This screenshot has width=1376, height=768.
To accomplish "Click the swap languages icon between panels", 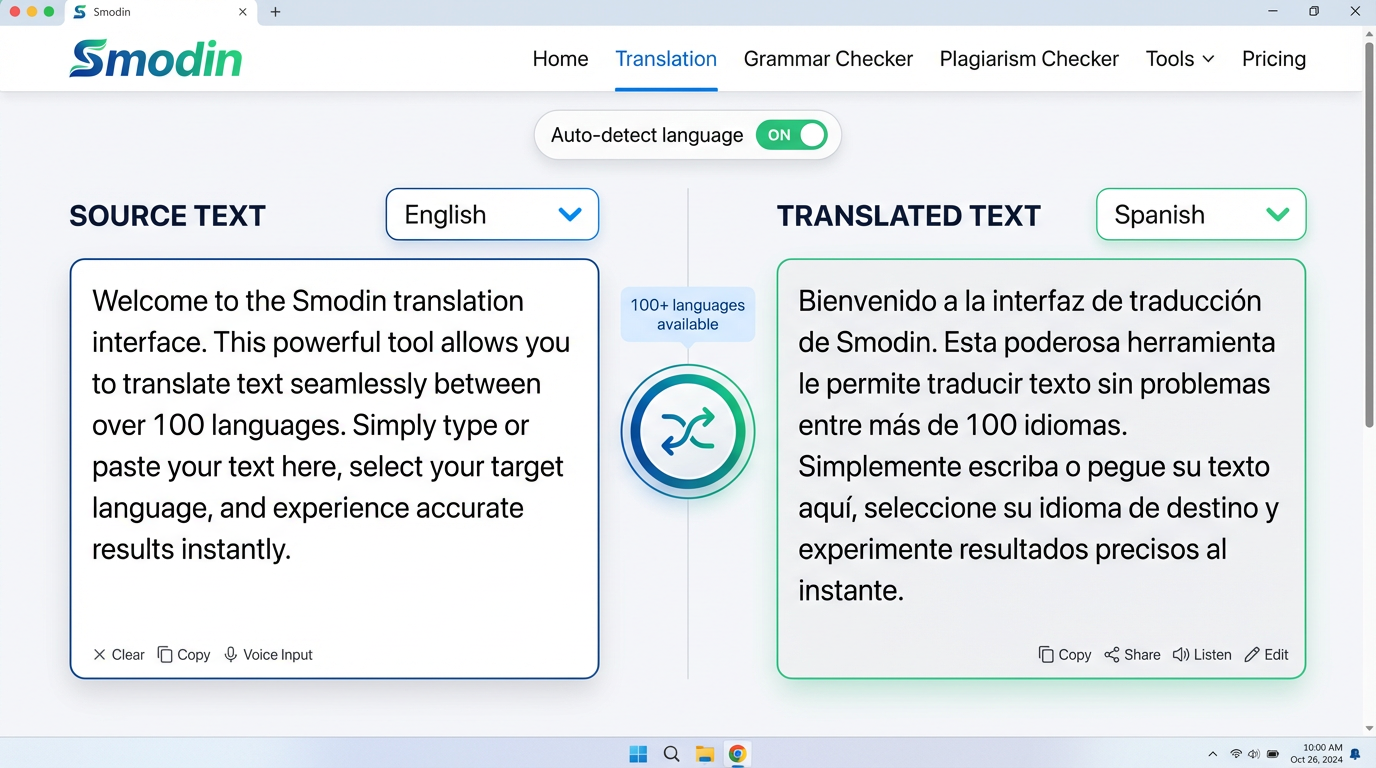I will click(x=687, y=430).
